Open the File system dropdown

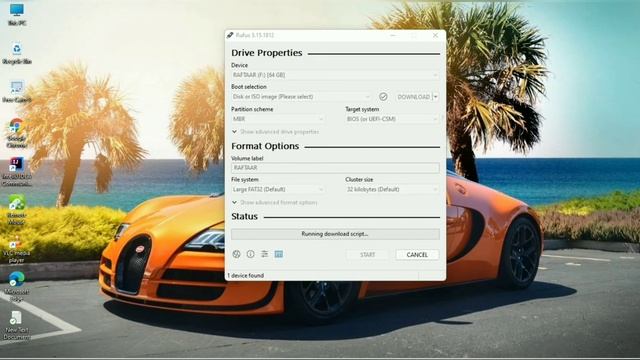click(x=278, y=189)
